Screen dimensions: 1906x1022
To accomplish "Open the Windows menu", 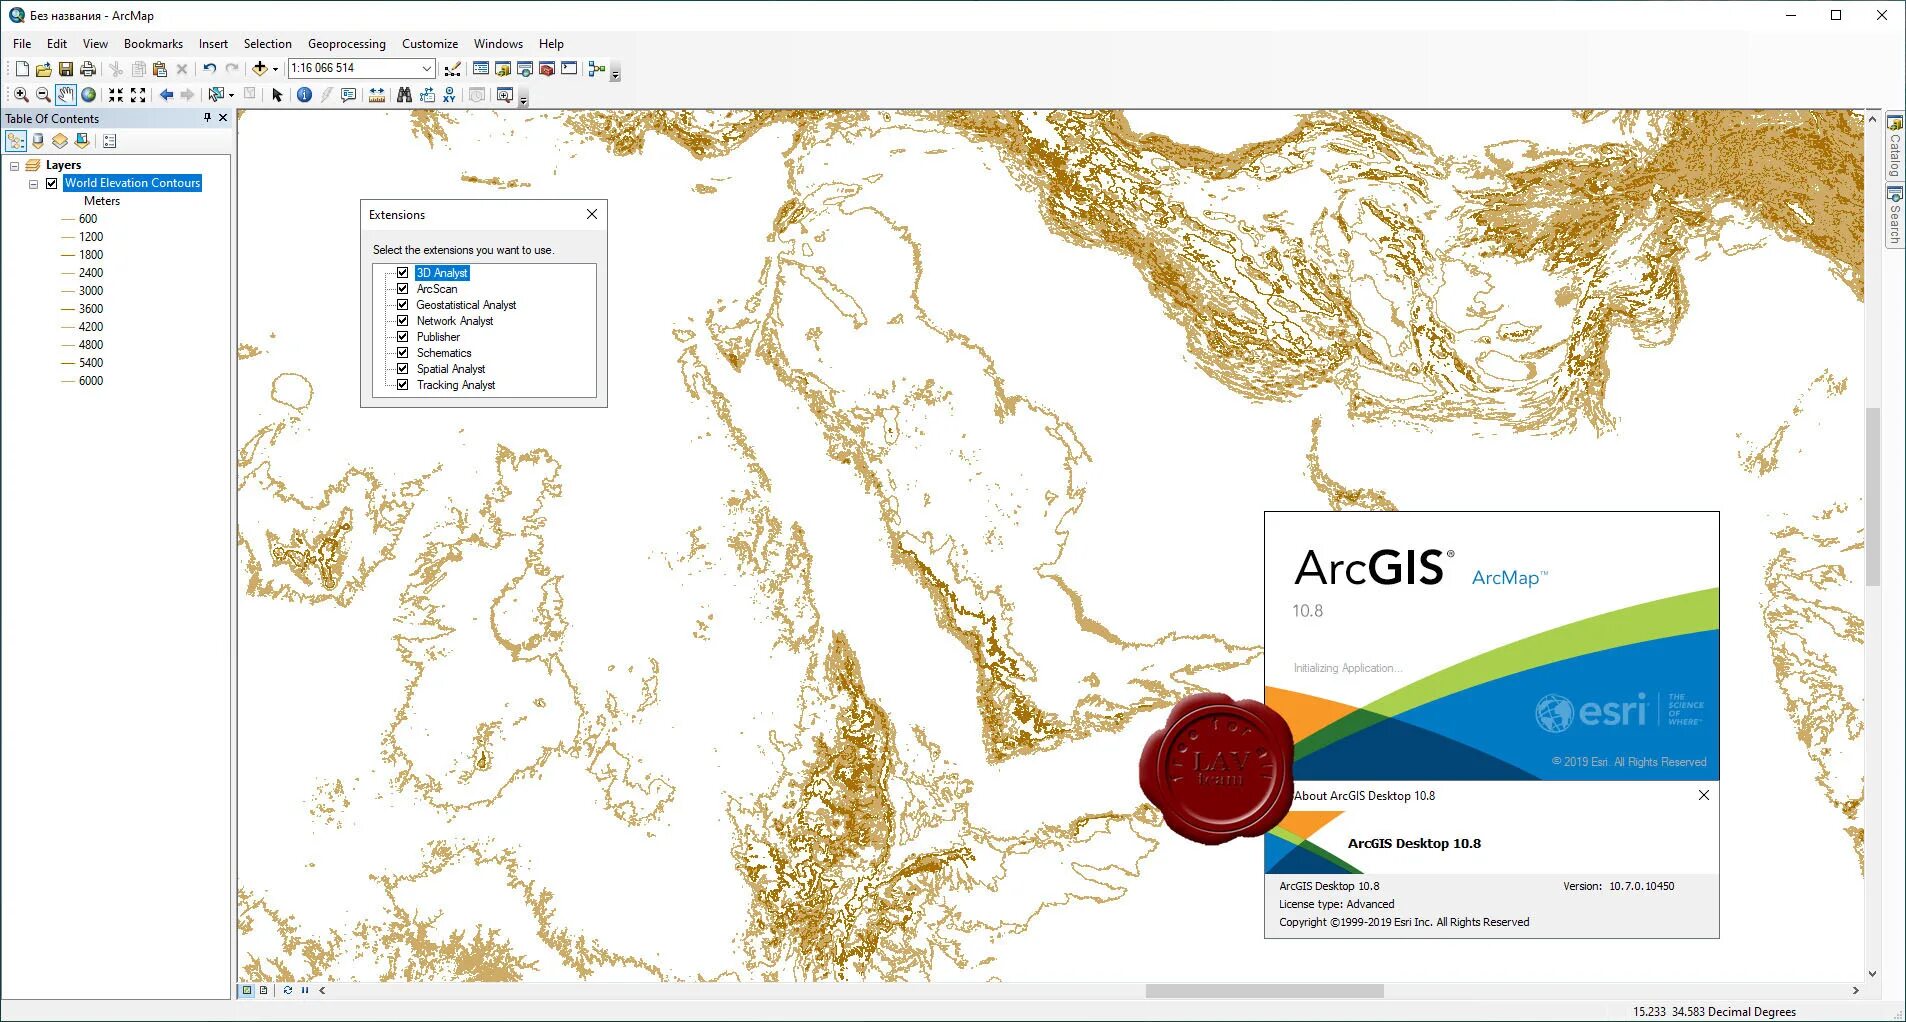I will pos(498,44).
